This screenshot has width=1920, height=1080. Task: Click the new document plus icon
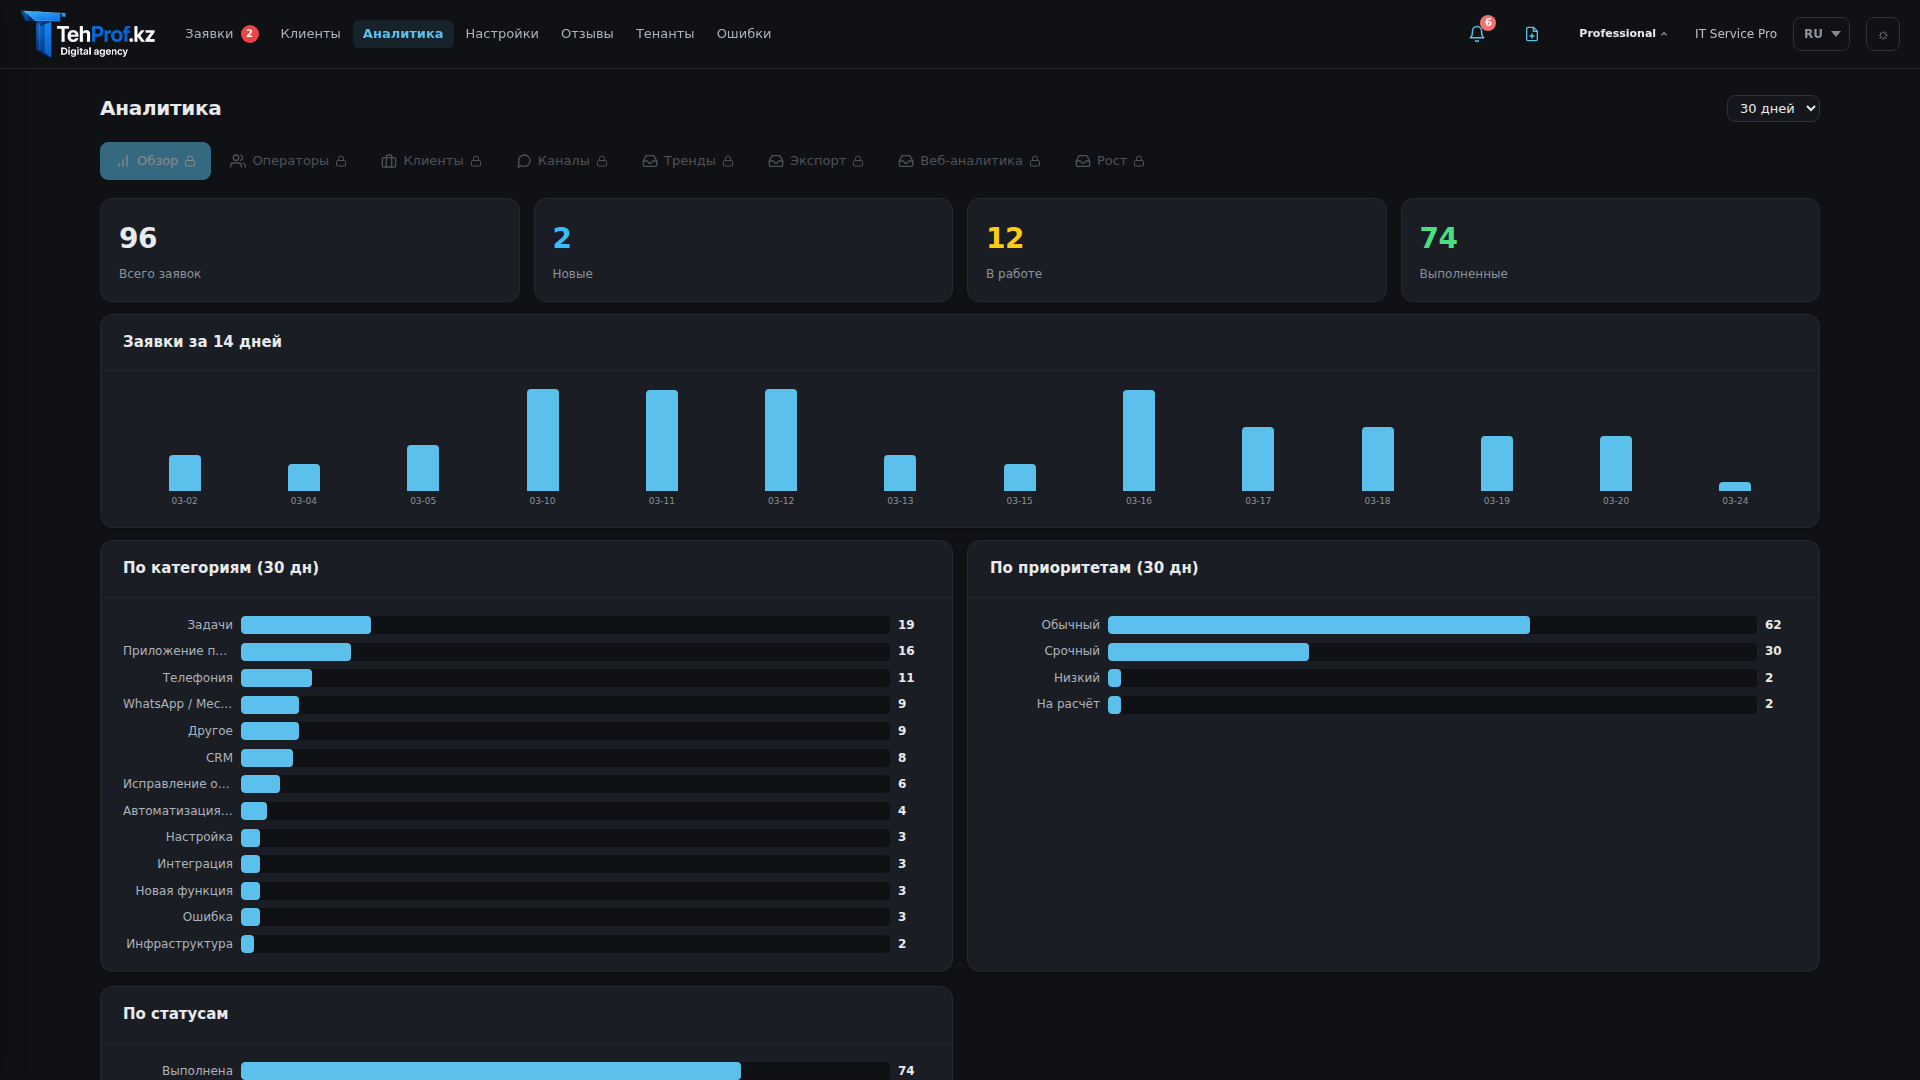(1531, 34)
